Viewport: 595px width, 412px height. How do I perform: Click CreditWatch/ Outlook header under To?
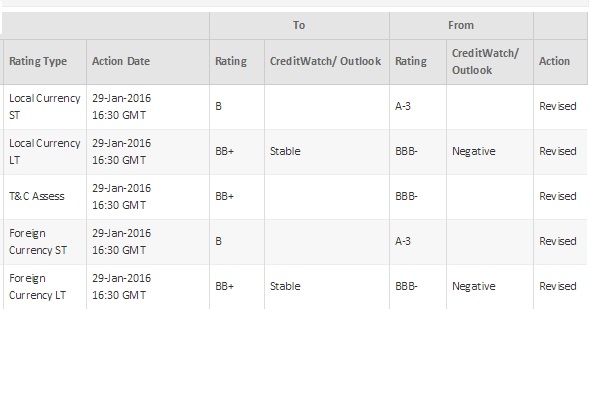[x=326, y=61]
